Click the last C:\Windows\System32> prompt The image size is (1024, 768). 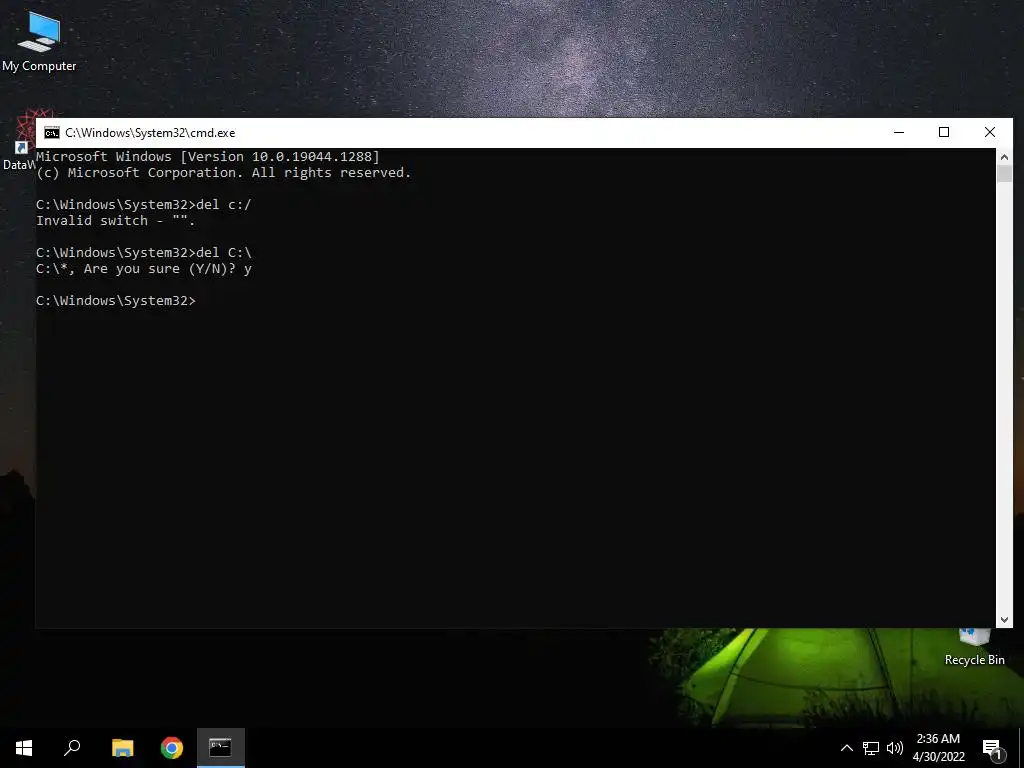pos(116,301)
